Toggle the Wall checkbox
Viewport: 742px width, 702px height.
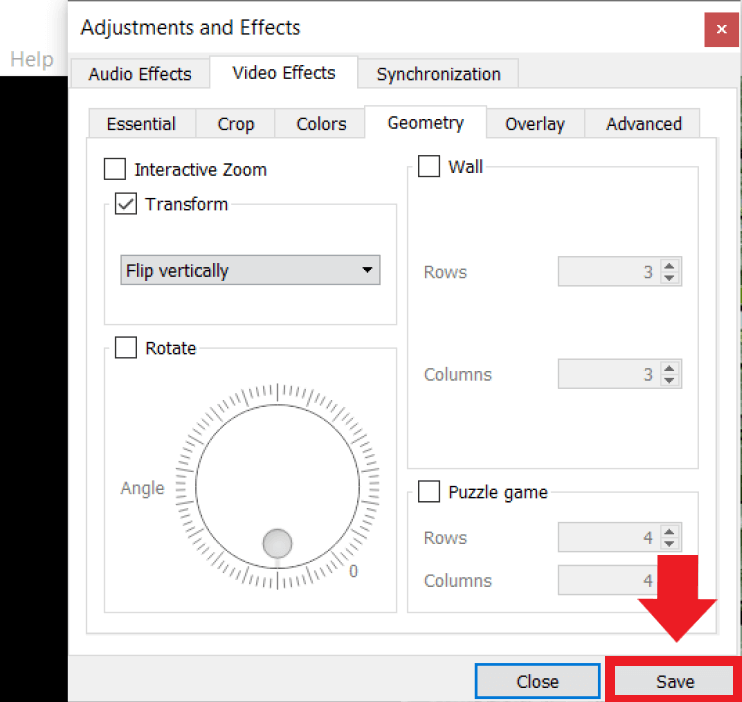pos(429,166)
